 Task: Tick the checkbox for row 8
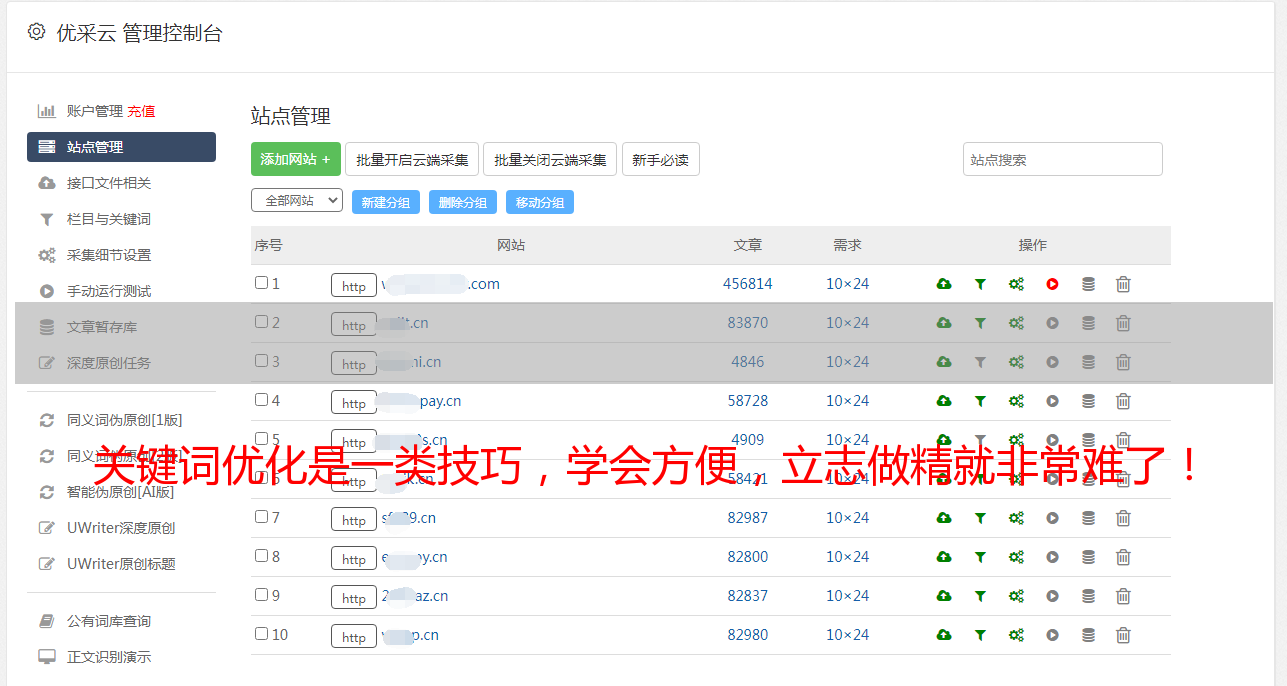261,556
